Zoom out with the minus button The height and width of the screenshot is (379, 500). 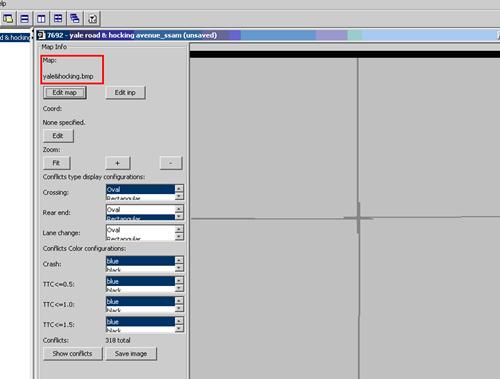pyautogui.click(x=171, y=163)
